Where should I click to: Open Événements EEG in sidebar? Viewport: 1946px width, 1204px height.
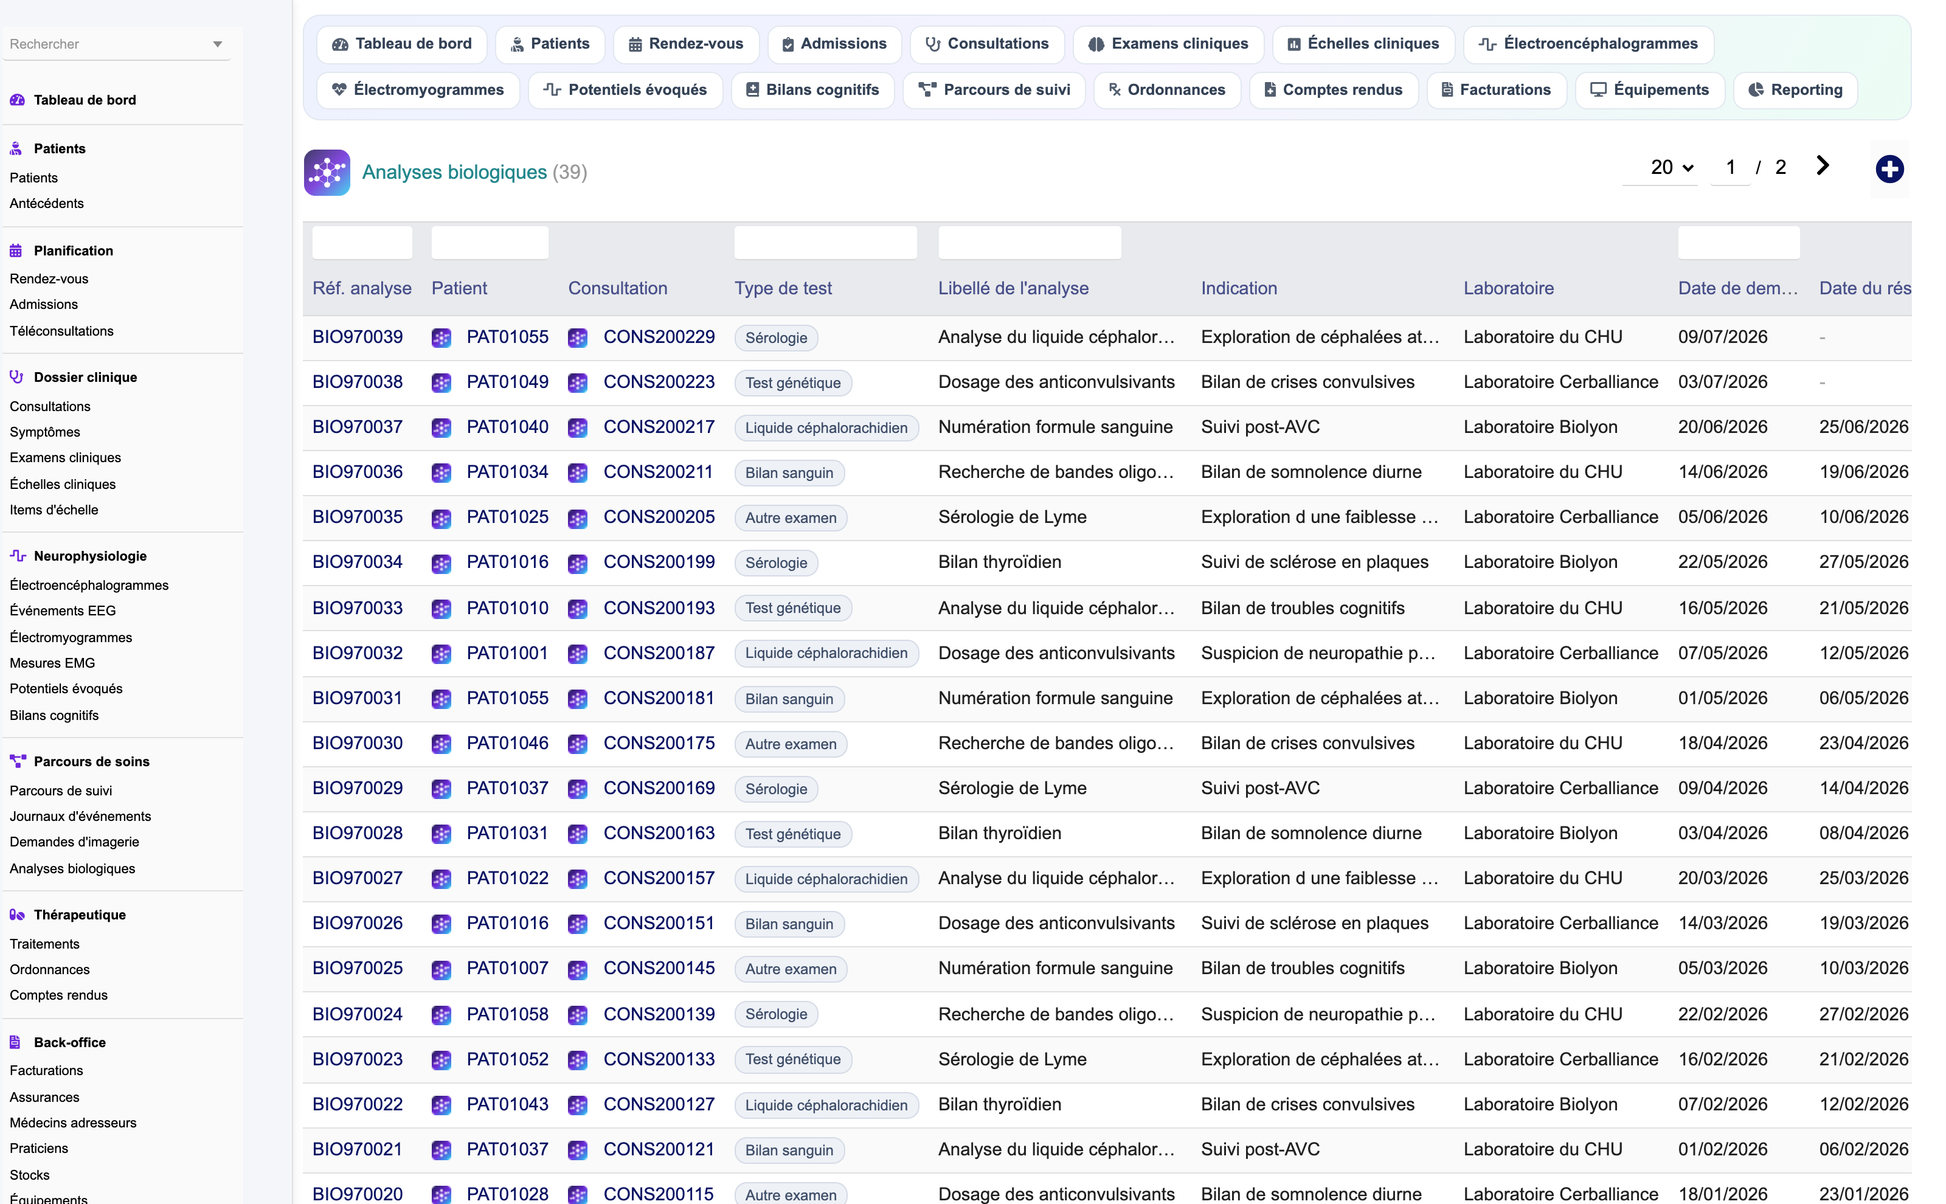[x=62, y=610]
